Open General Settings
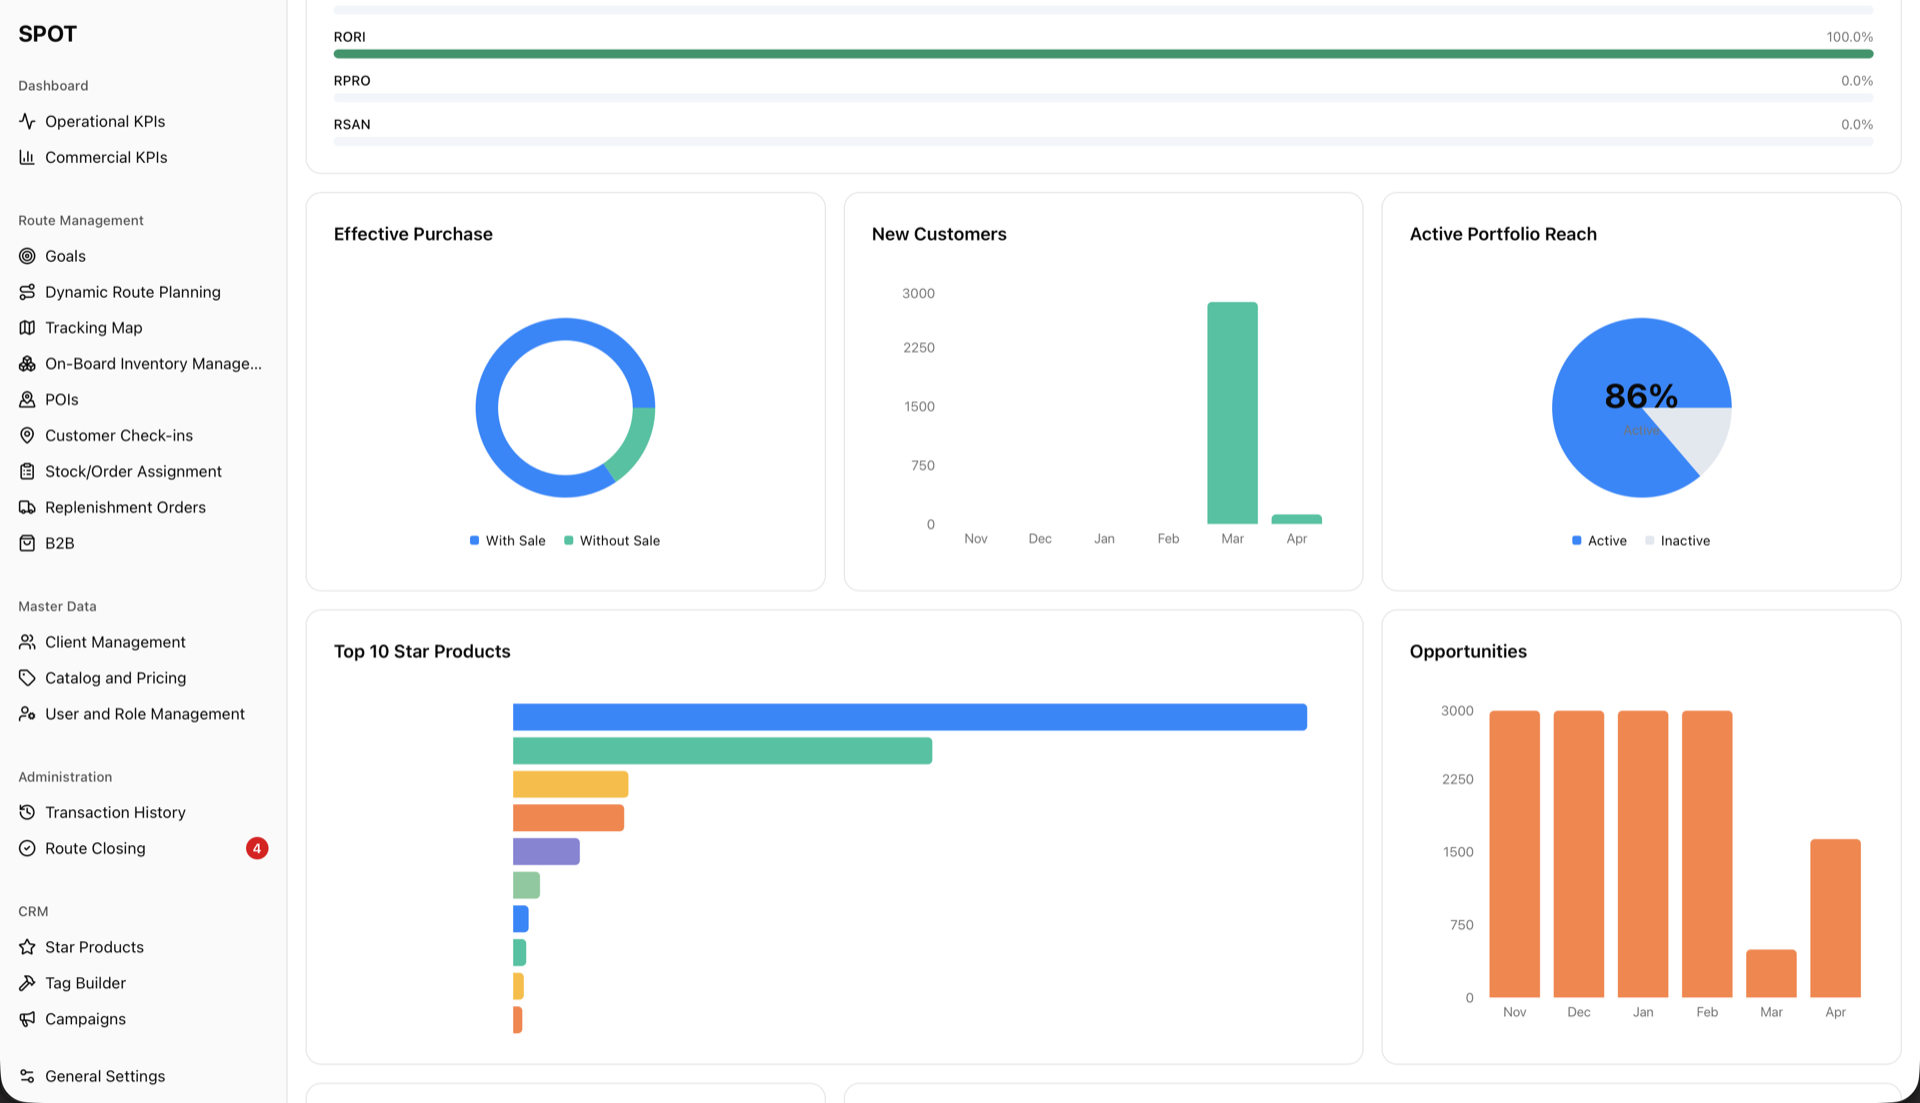Screen dimensions: 1920x1103 (105, 1077)
